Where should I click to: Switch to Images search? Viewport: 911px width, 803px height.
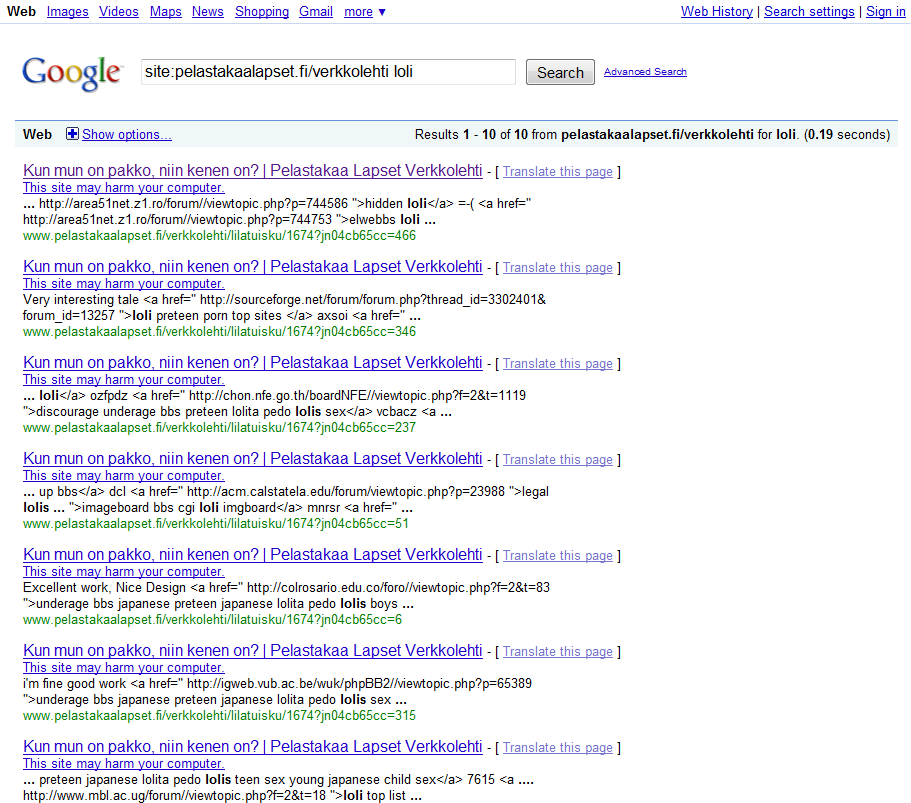coord(67,12)
